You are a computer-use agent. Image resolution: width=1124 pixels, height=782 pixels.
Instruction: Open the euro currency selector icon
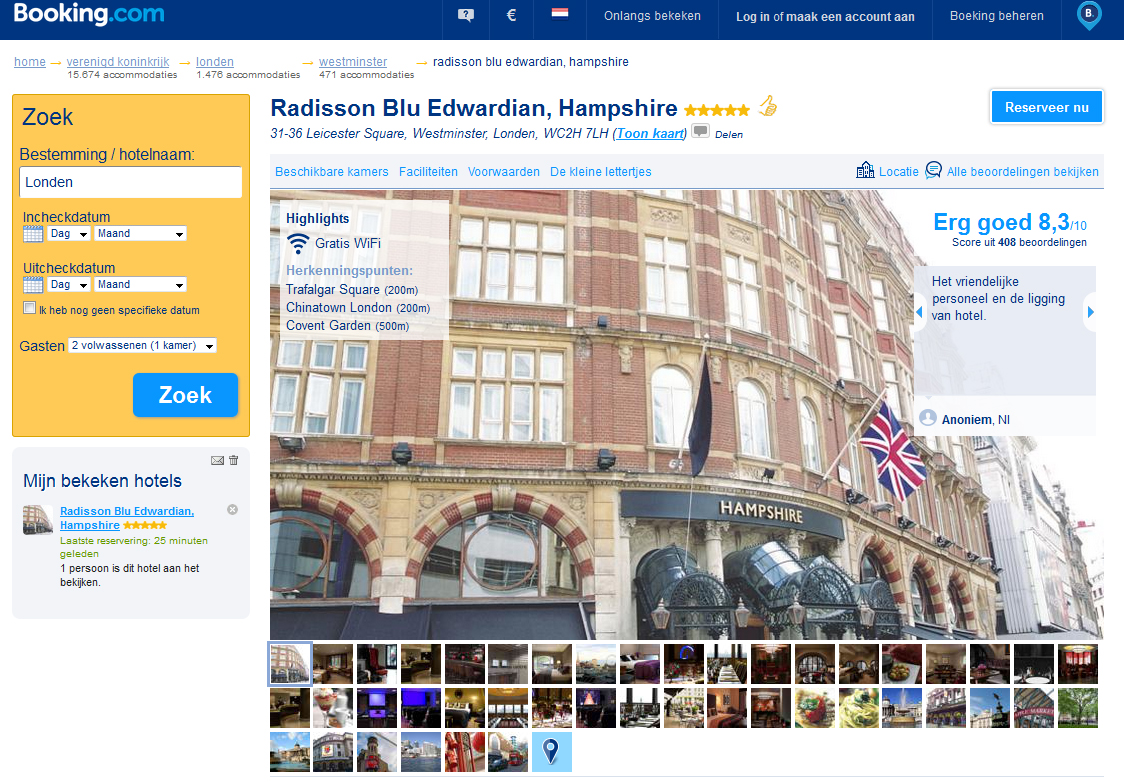tap(510, 14)
